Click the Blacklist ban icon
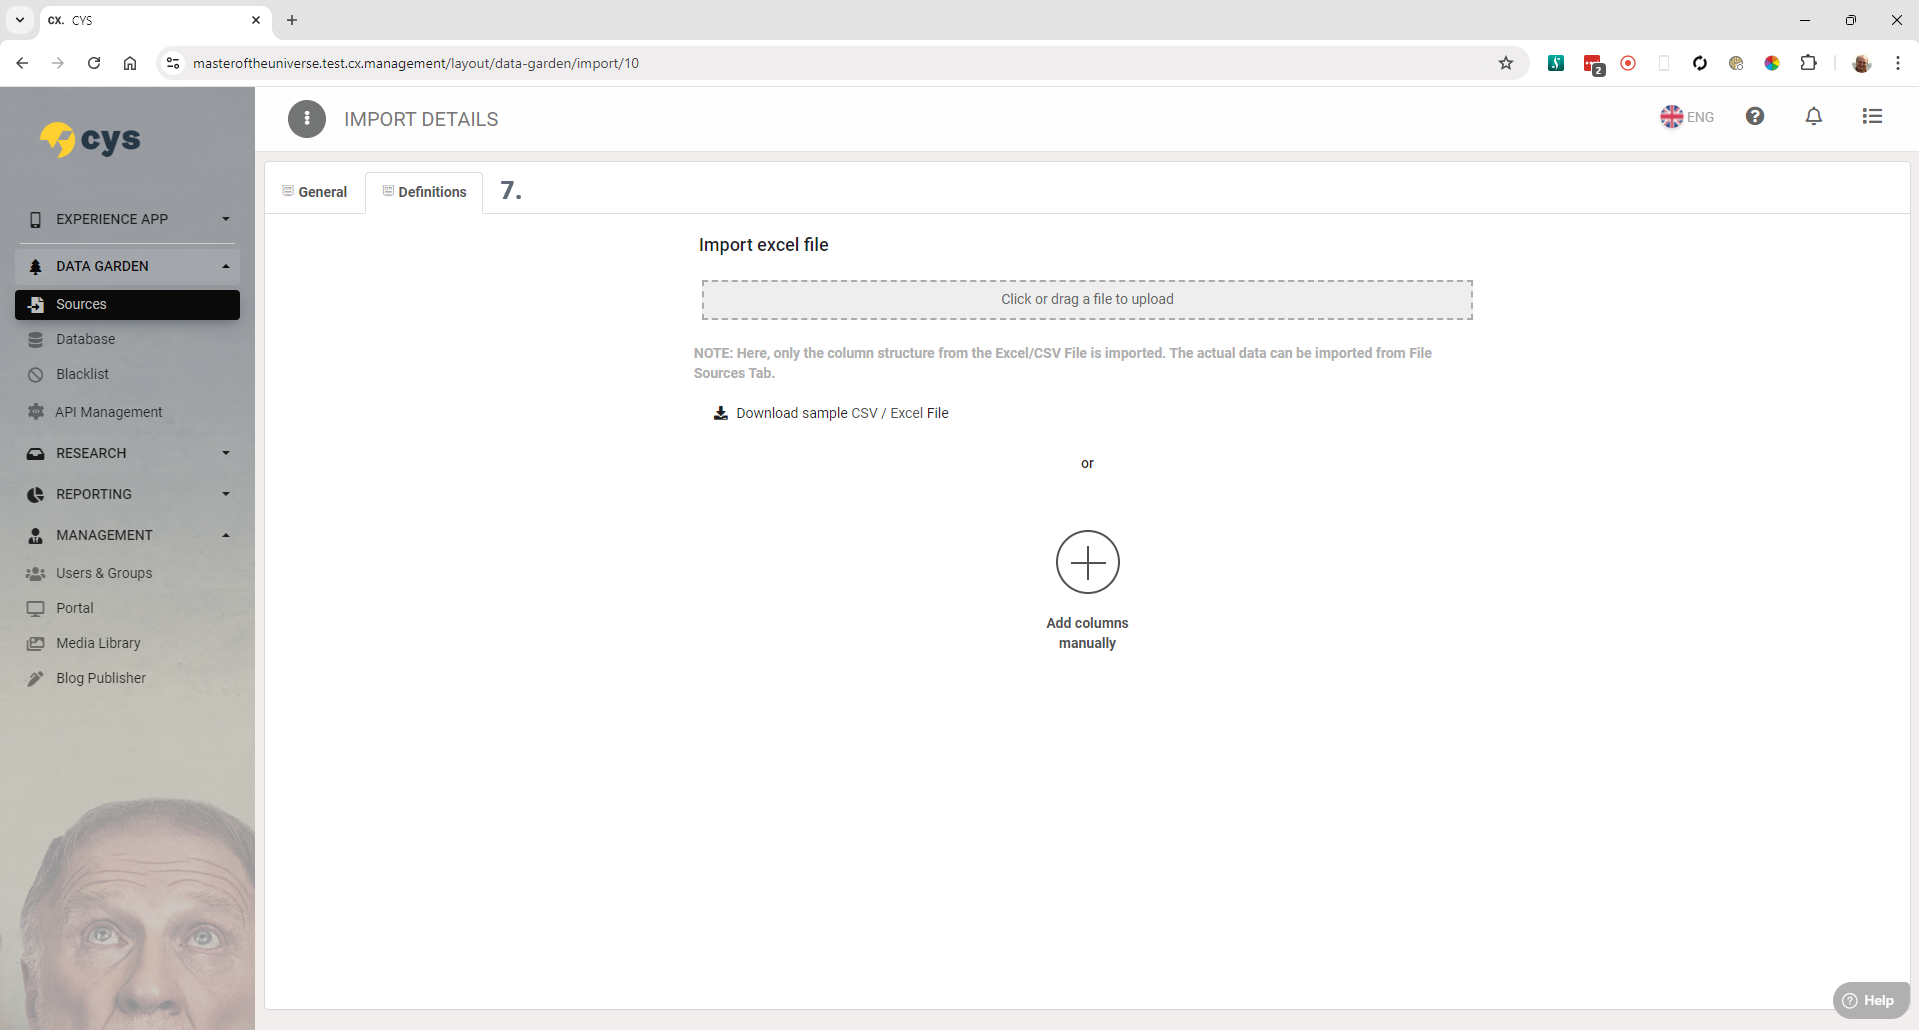This screenshot has width=1919, height=1030. 36,375
